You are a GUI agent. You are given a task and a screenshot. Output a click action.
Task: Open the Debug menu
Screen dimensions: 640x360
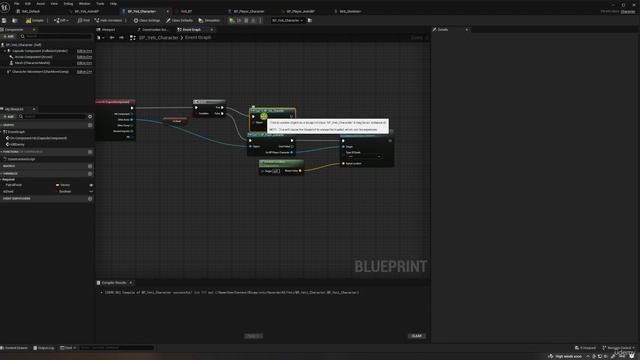point(68,4)
